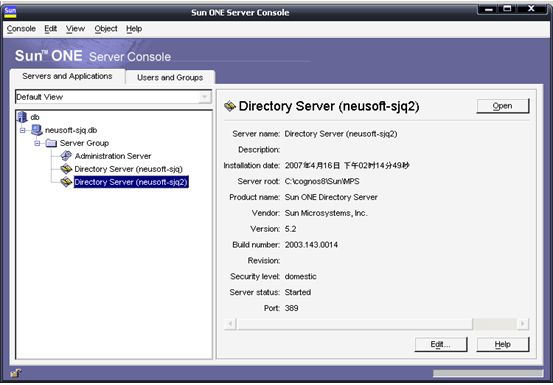This screenshot has width=553, height=385.
Task: Click the Directory Server icon beside panel heading
Action: click(x=230, y=106)
